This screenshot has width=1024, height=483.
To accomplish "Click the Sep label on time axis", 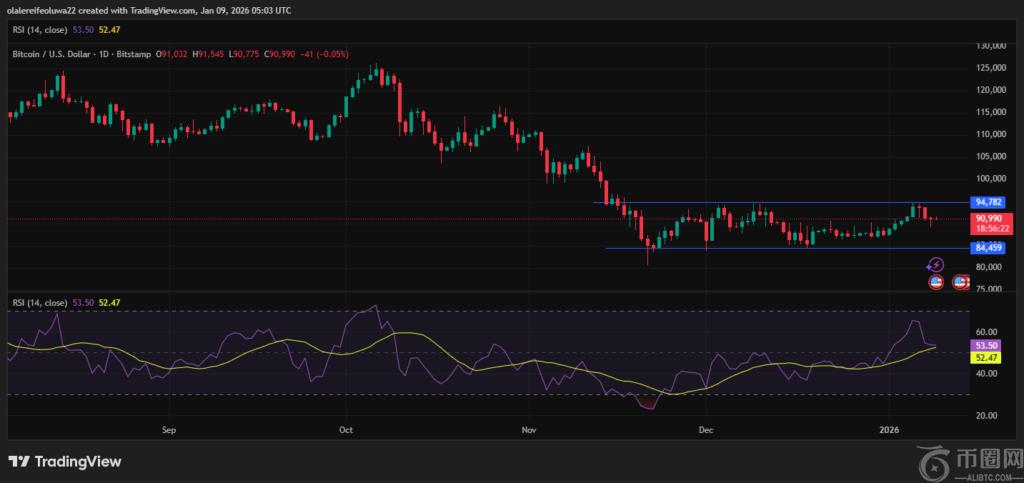I will pos(169,431).
